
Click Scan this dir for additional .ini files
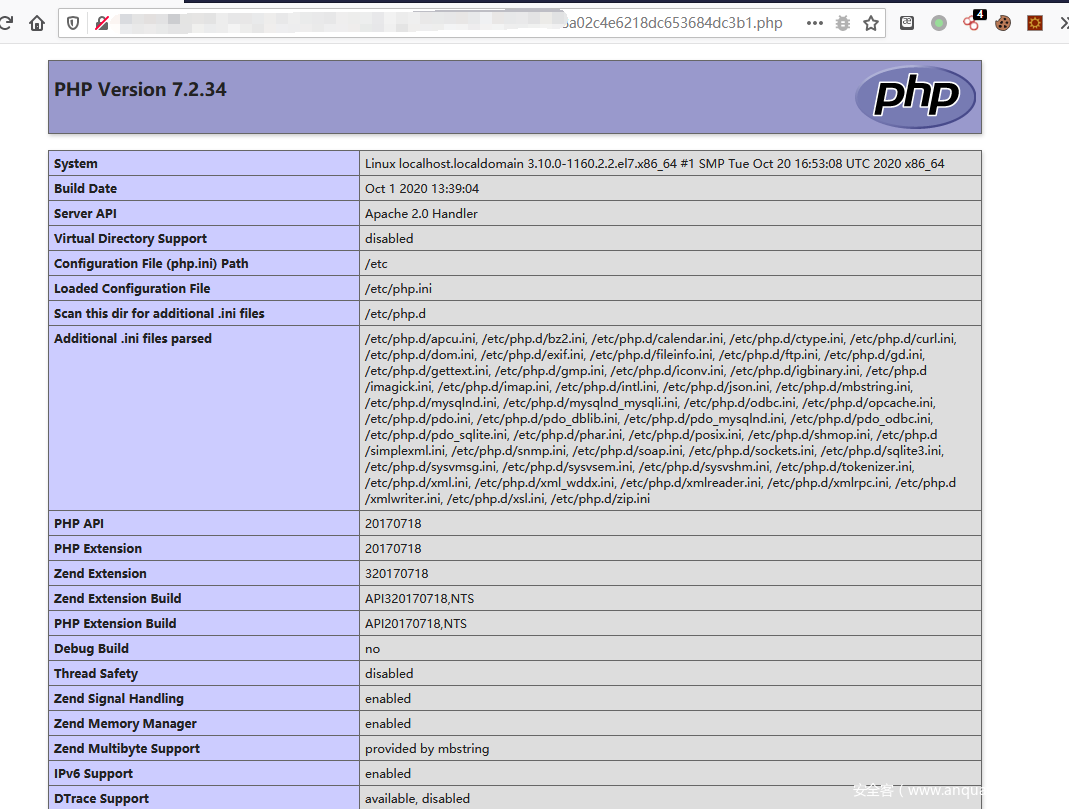(159, 314)
